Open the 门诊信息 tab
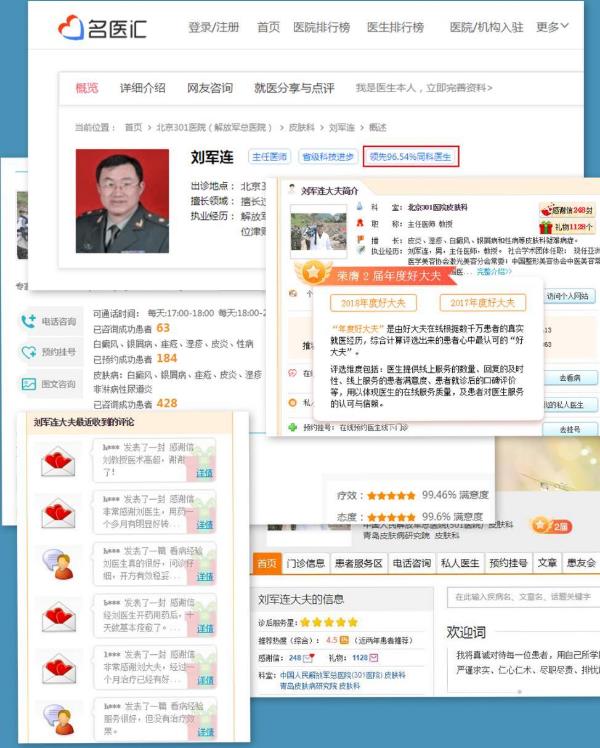The height and width of the screenshot is (748, 600). [x=306, y=563]
